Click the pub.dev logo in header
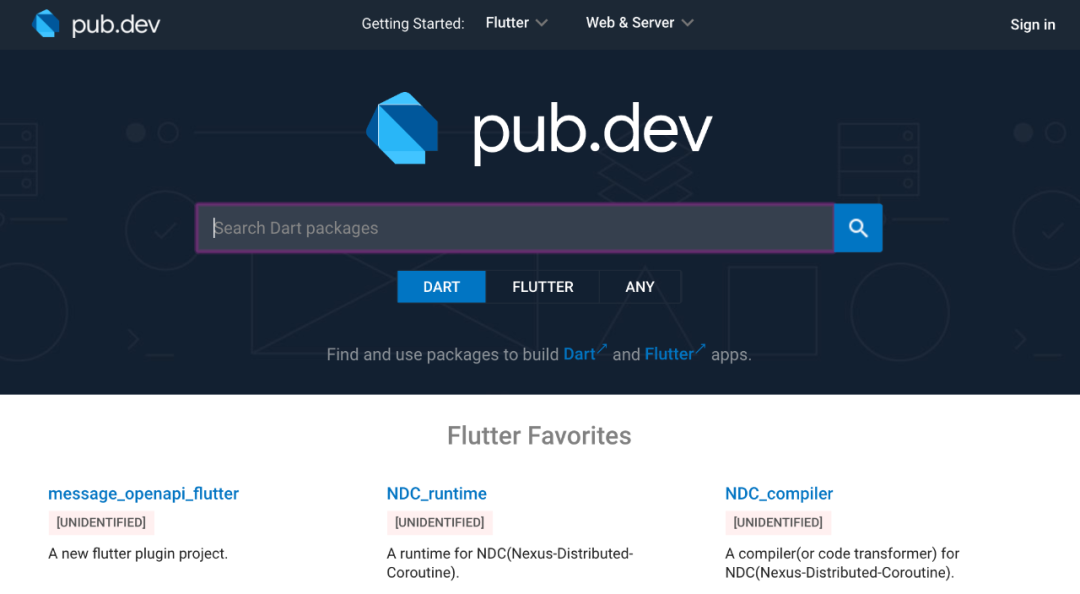This screenshot has height=594, width=1080. click(x=96, y=24)
